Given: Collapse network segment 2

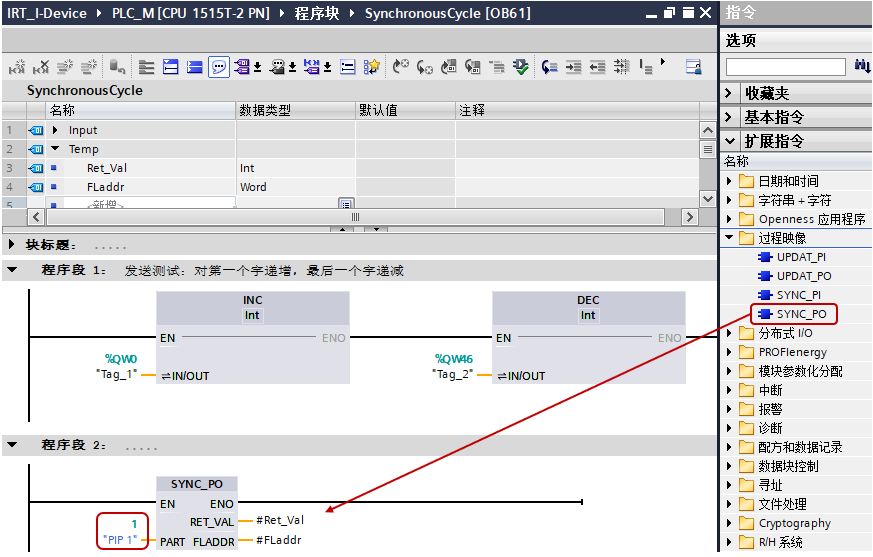Looking at the screenshot, I should (x=12, y=445).
